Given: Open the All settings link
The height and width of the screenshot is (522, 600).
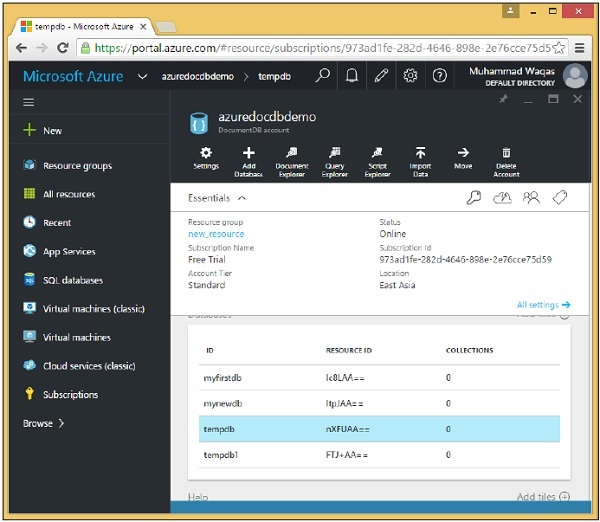Looking at the screenshot, I should [x=543, y=304].
